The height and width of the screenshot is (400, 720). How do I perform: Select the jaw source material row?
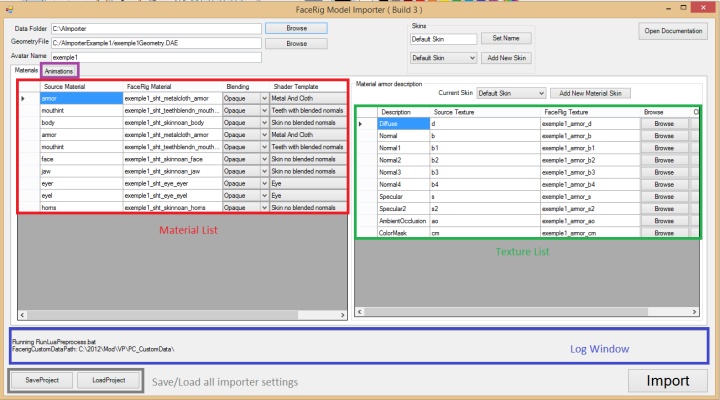(81, 171)
